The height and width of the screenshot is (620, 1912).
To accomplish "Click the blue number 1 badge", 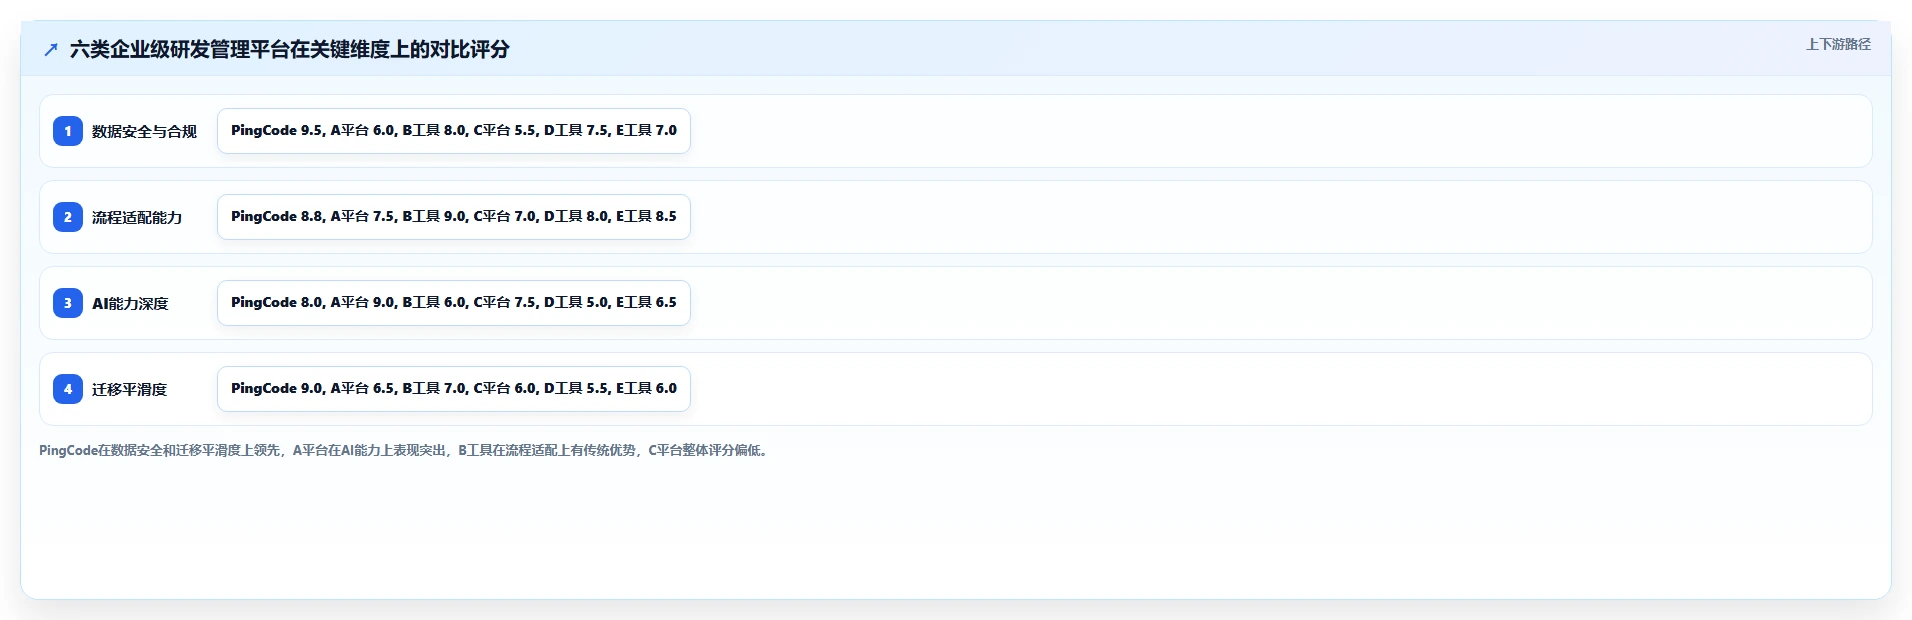I will pos(68,131).
